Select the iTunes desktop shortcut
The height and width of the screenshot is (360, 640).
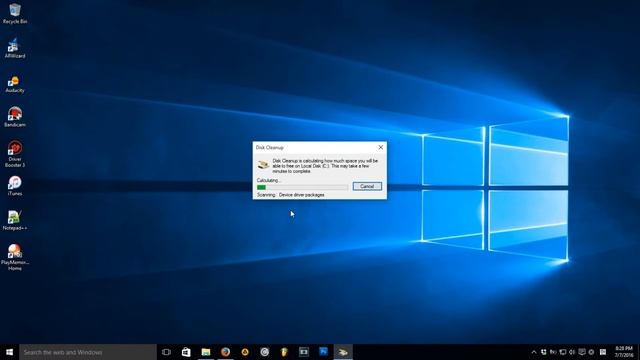click(x=15, y=186)
